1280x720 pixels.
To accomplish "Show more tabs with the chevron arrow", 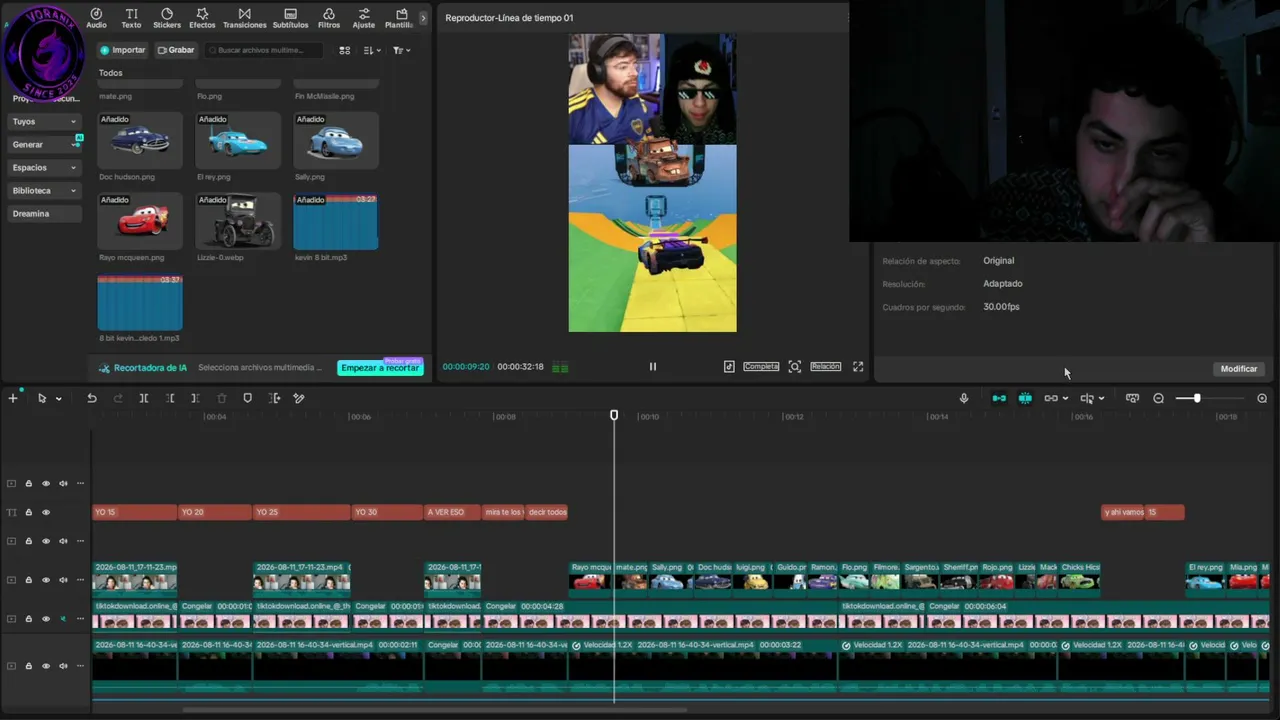I will coord(423,18).
